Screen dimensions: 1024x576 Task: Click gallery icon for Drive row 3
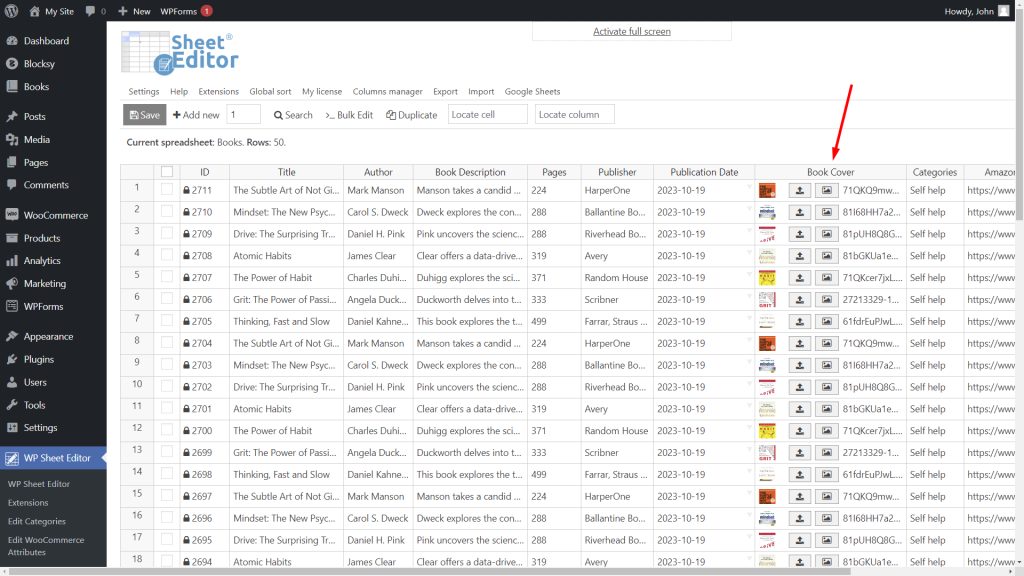tap(827, 234)
